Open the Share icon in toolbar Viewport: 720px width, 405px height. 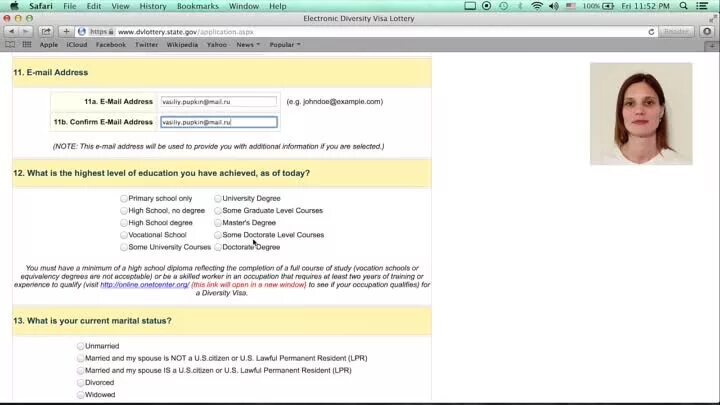(x=46, y=31)
